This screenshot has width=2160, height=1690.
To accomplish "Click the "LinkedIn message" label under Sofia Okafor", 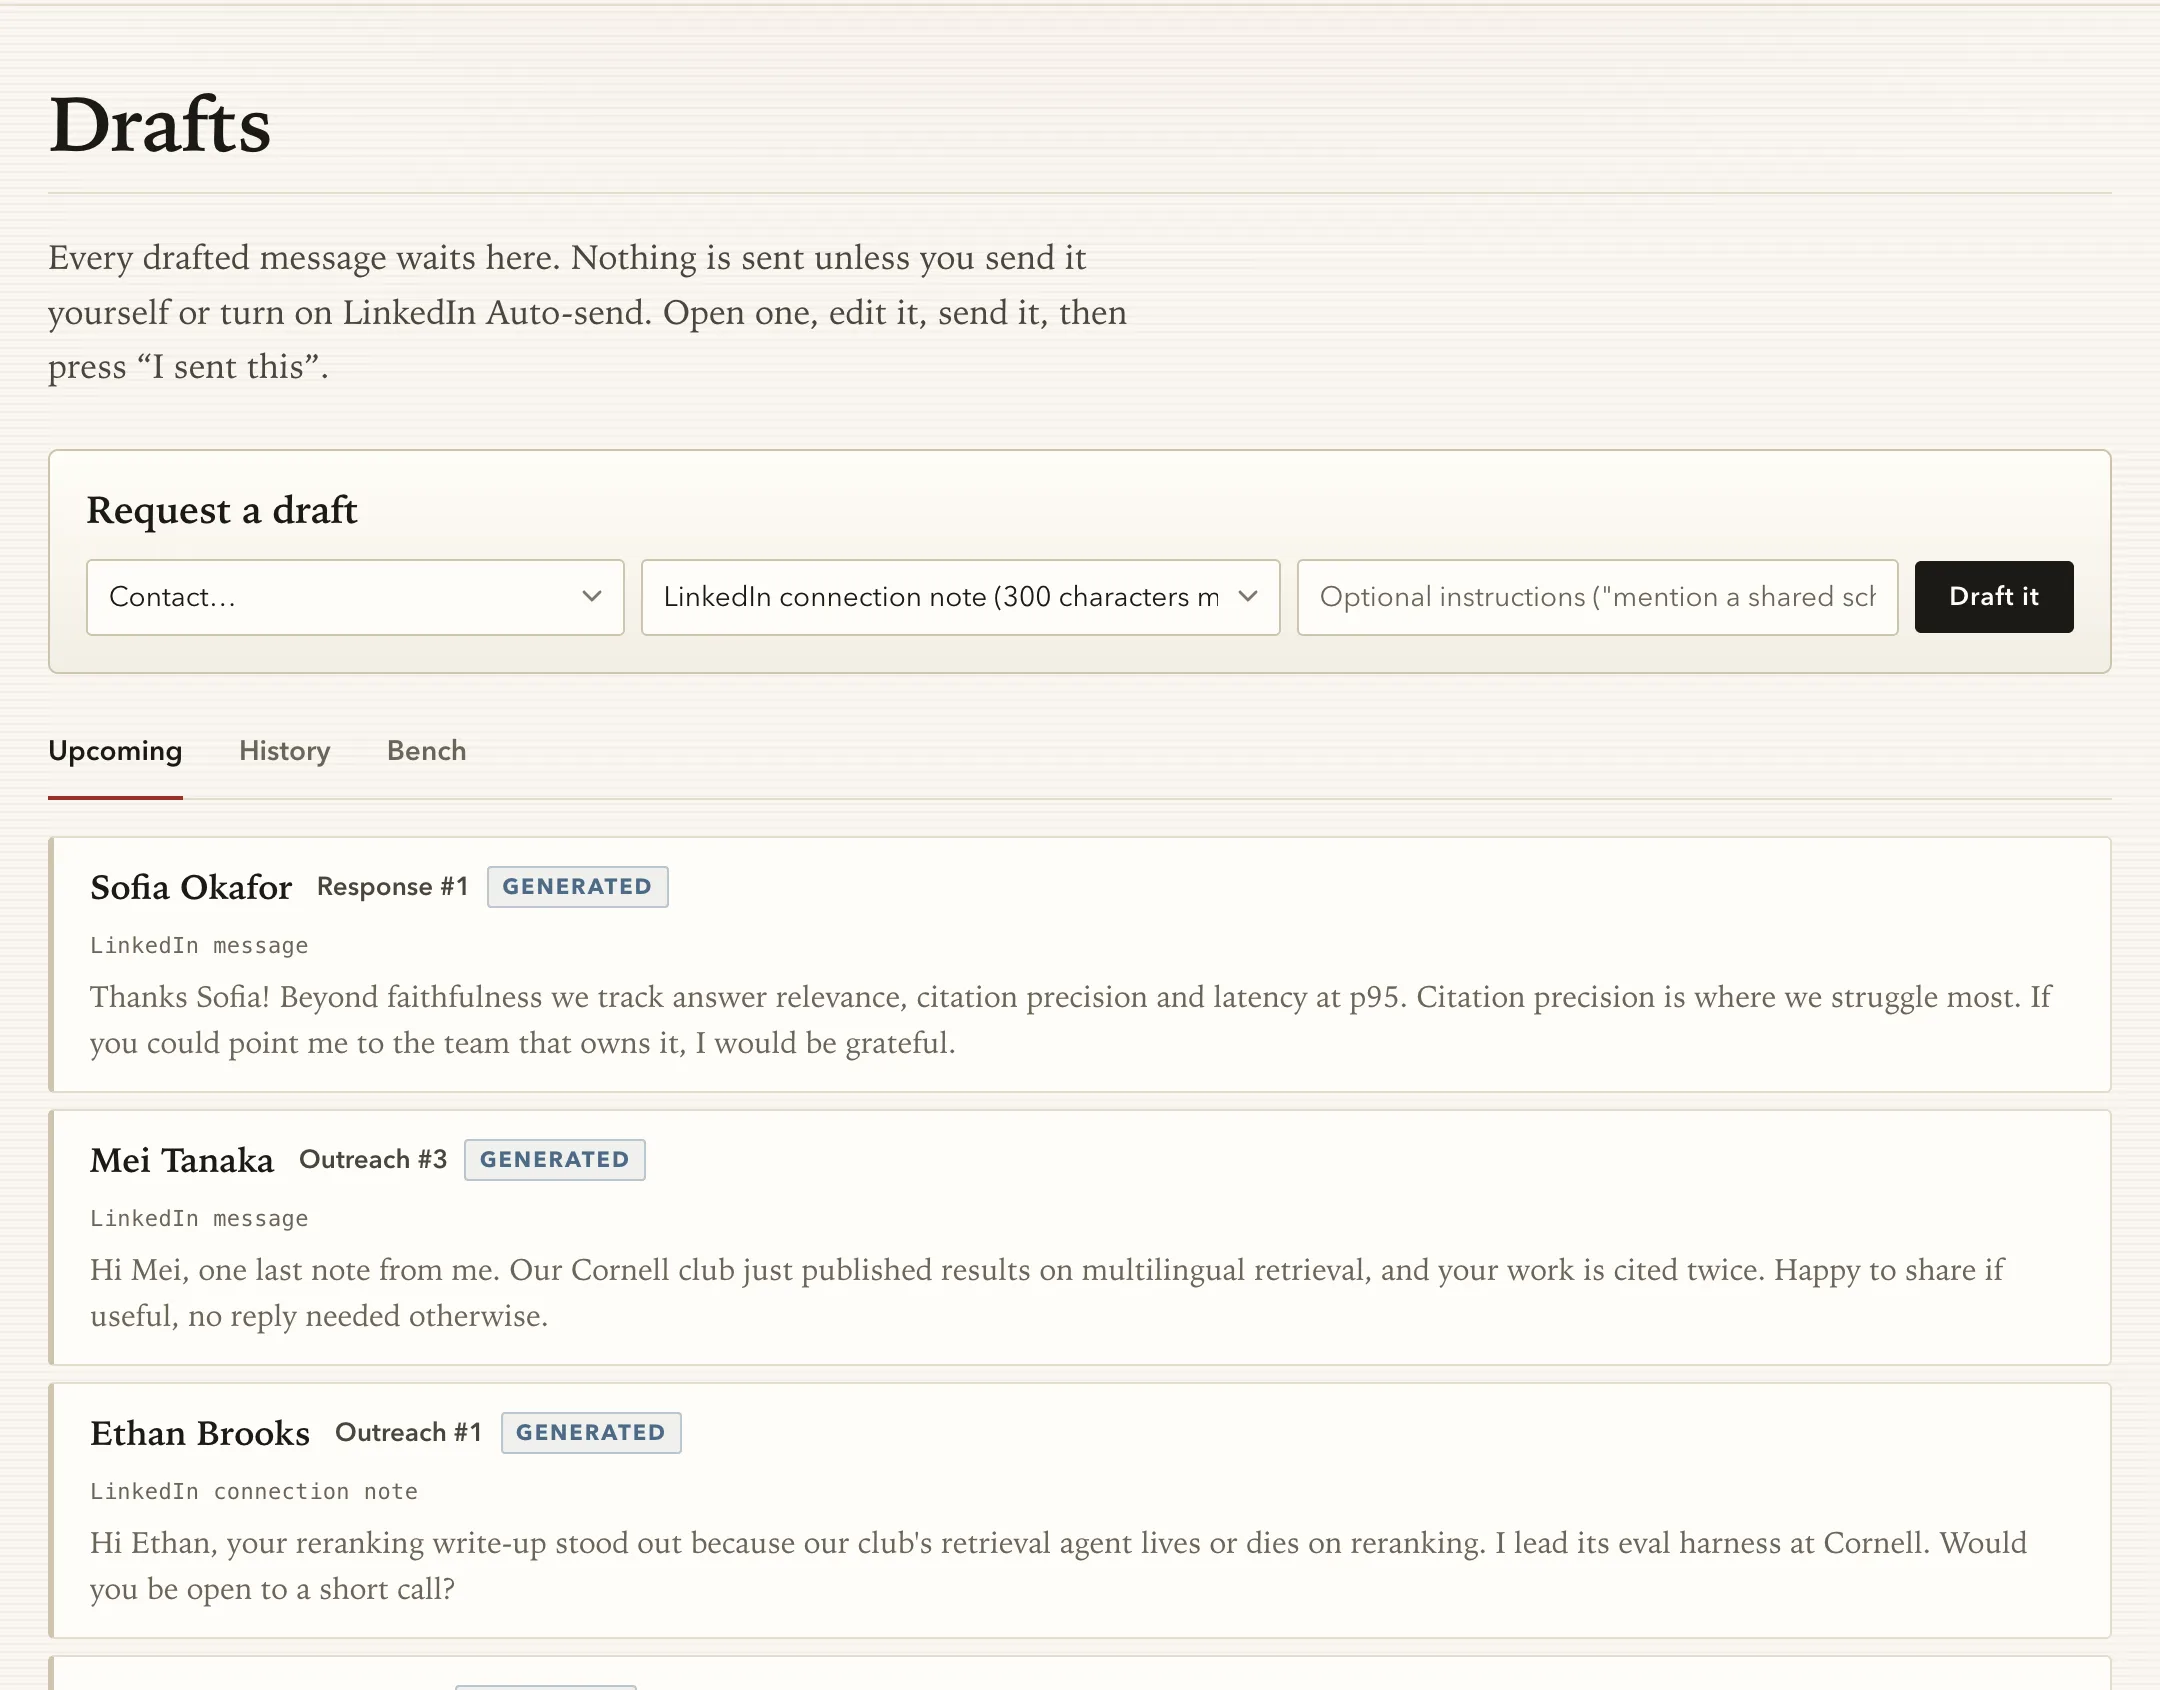I will [x=199, y=946].
